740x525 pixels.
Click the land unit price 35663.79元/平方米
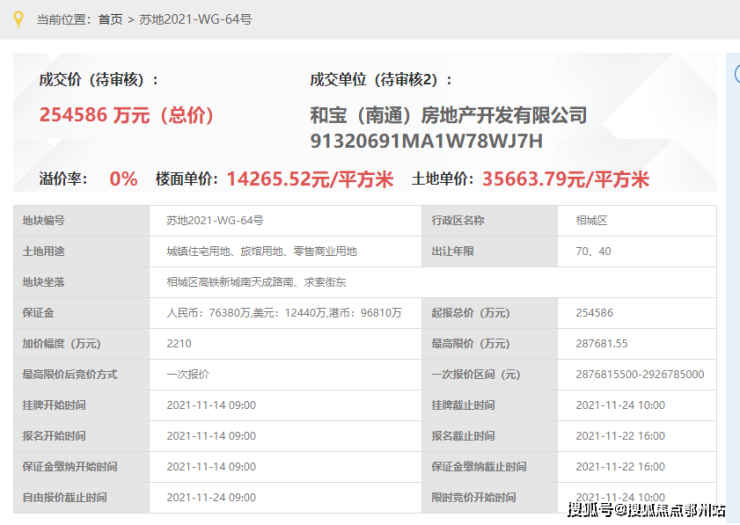(566, 179)
